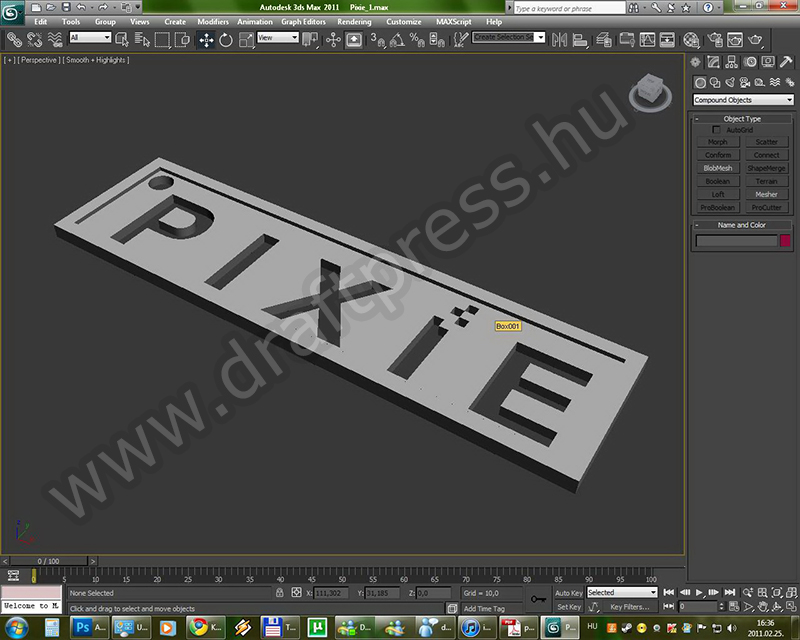This screenshot has width=800, height=640.
Task: Open the MAXScript menu
Action: click(454, 22)
